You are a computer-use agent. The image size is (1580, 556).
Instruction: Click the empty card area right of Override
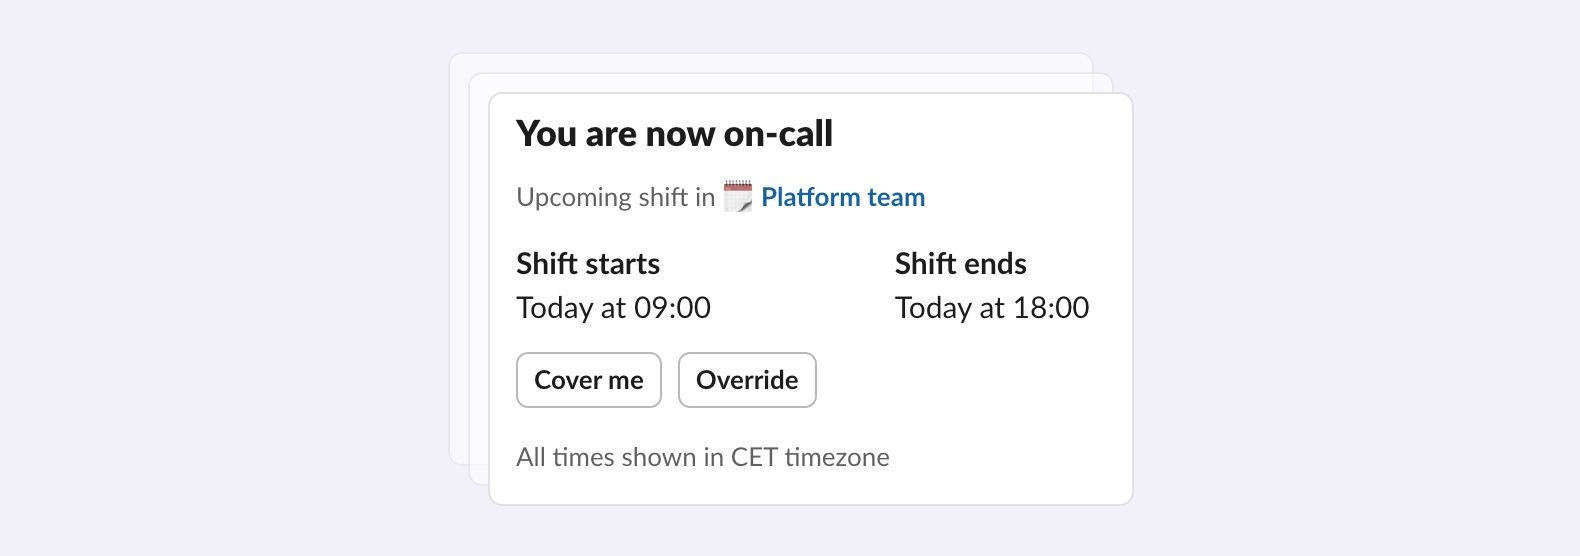970,380
